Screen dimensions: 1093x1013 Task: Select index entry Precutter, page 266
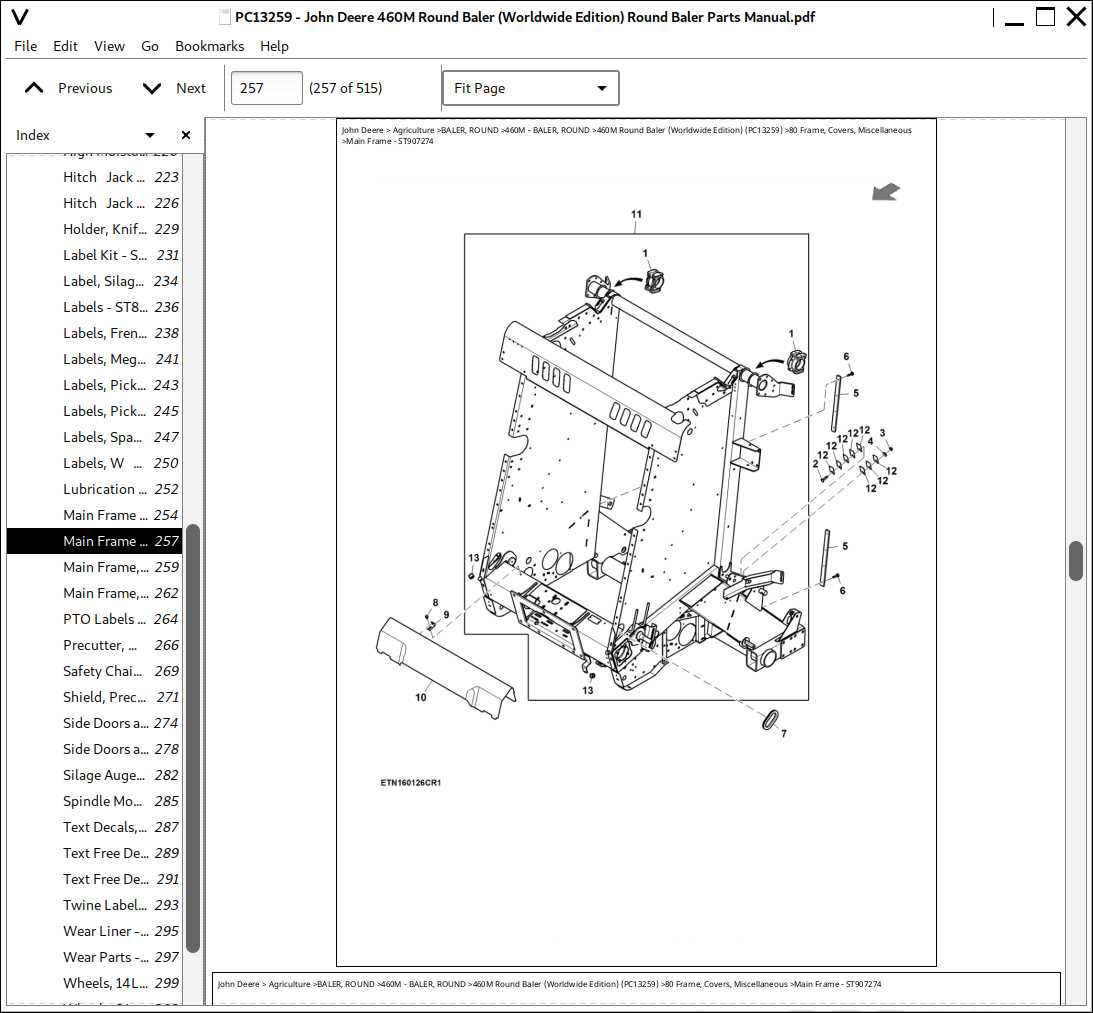94,646
